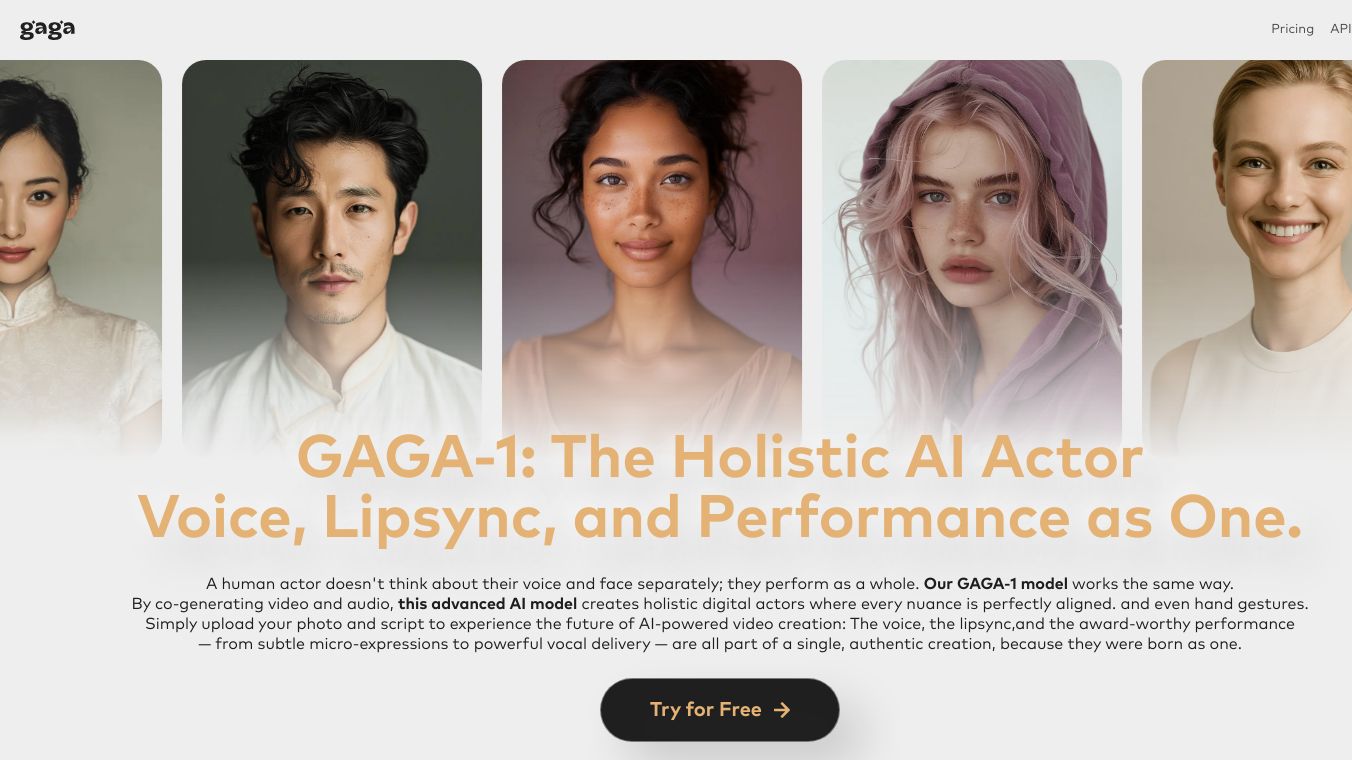
Task: Click the line 'Simply upload your photo and script'
Action: pos(720,624)
